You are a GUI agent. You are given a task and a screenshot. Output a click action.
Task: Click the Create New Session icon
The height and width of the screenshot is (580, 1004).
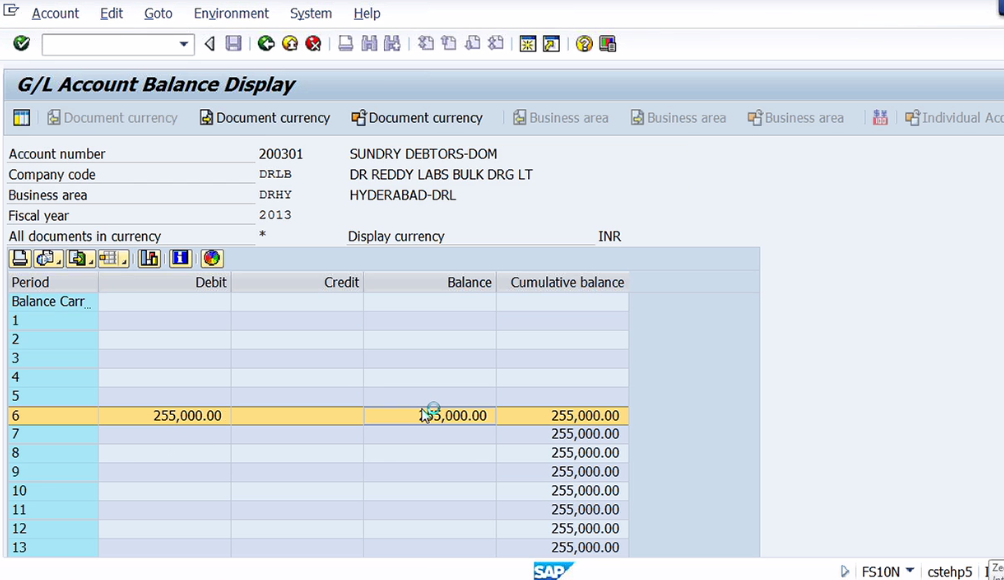(x=528, y=44)
